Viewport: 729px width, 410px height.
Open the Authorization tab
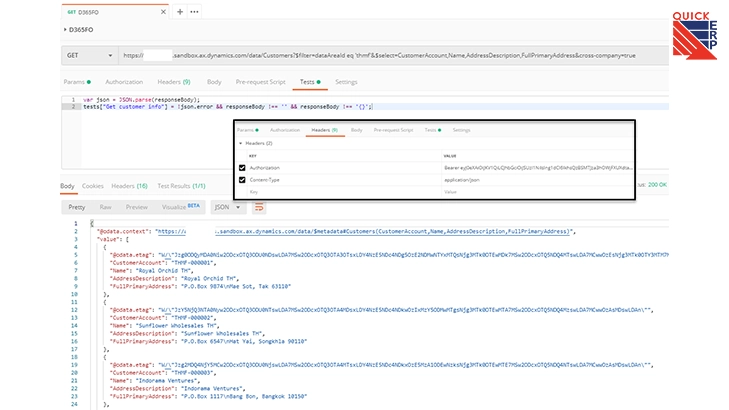point(124,82)
